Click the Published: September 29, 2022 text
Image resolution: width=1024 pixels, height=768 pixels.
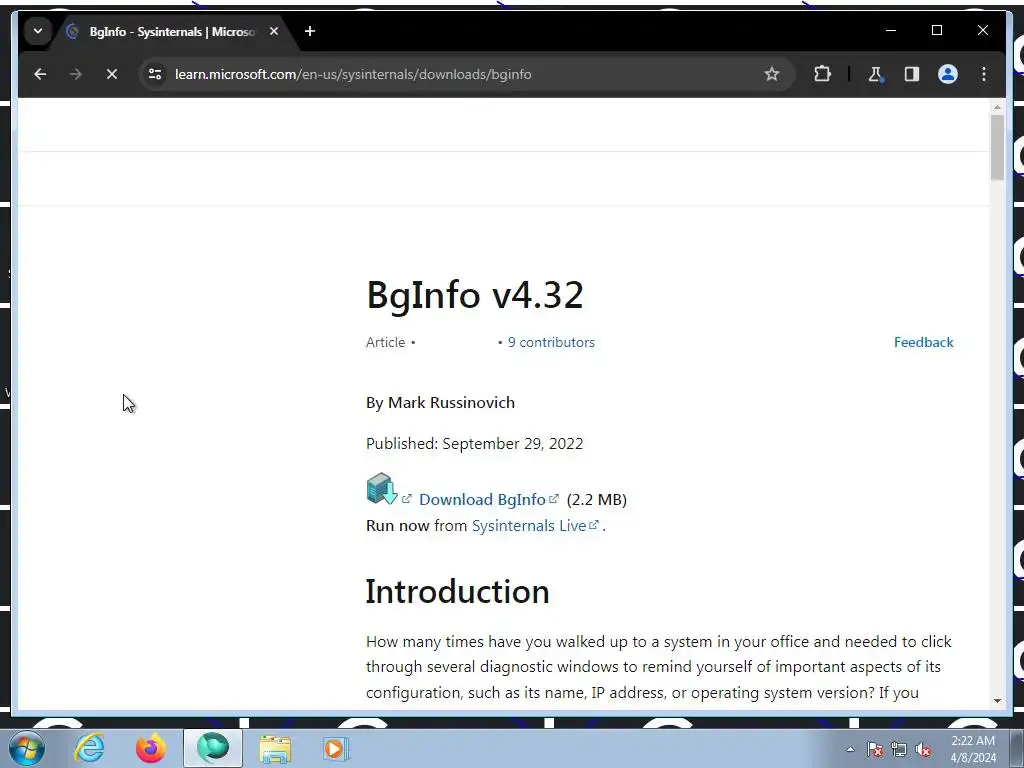pos(474,443)
